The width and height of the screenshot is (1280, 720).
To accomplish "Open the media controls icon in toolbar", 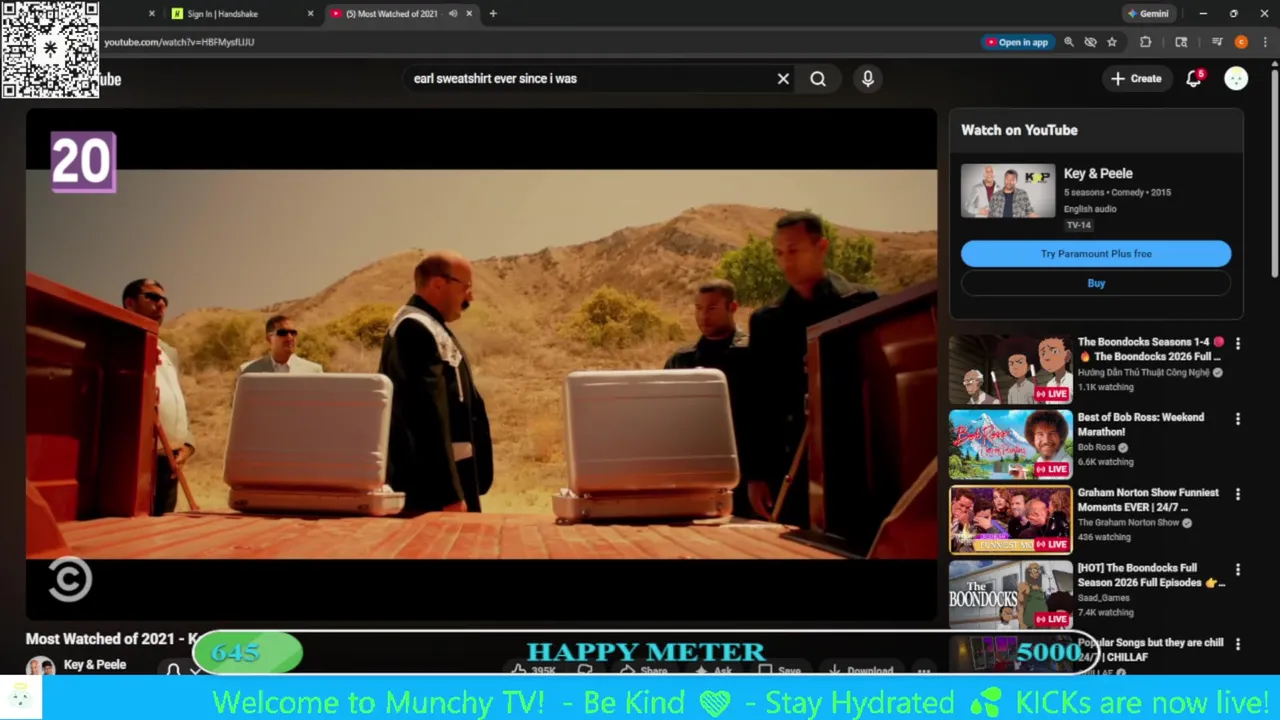I will pos(1217,42).
